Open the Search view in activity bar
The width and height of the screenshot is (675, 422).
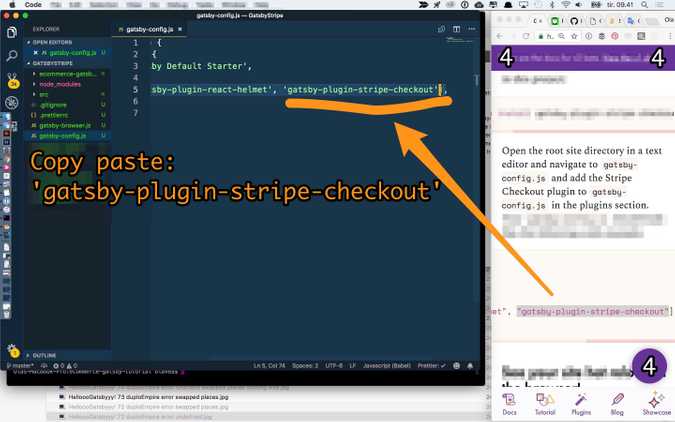(x=12, y=56)
